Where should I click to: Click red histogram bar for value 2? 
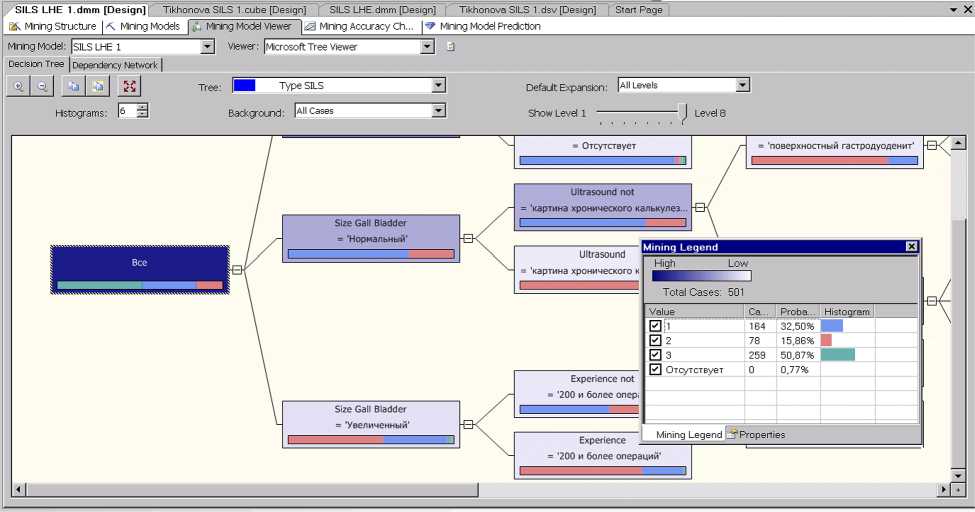pos(826,340)
